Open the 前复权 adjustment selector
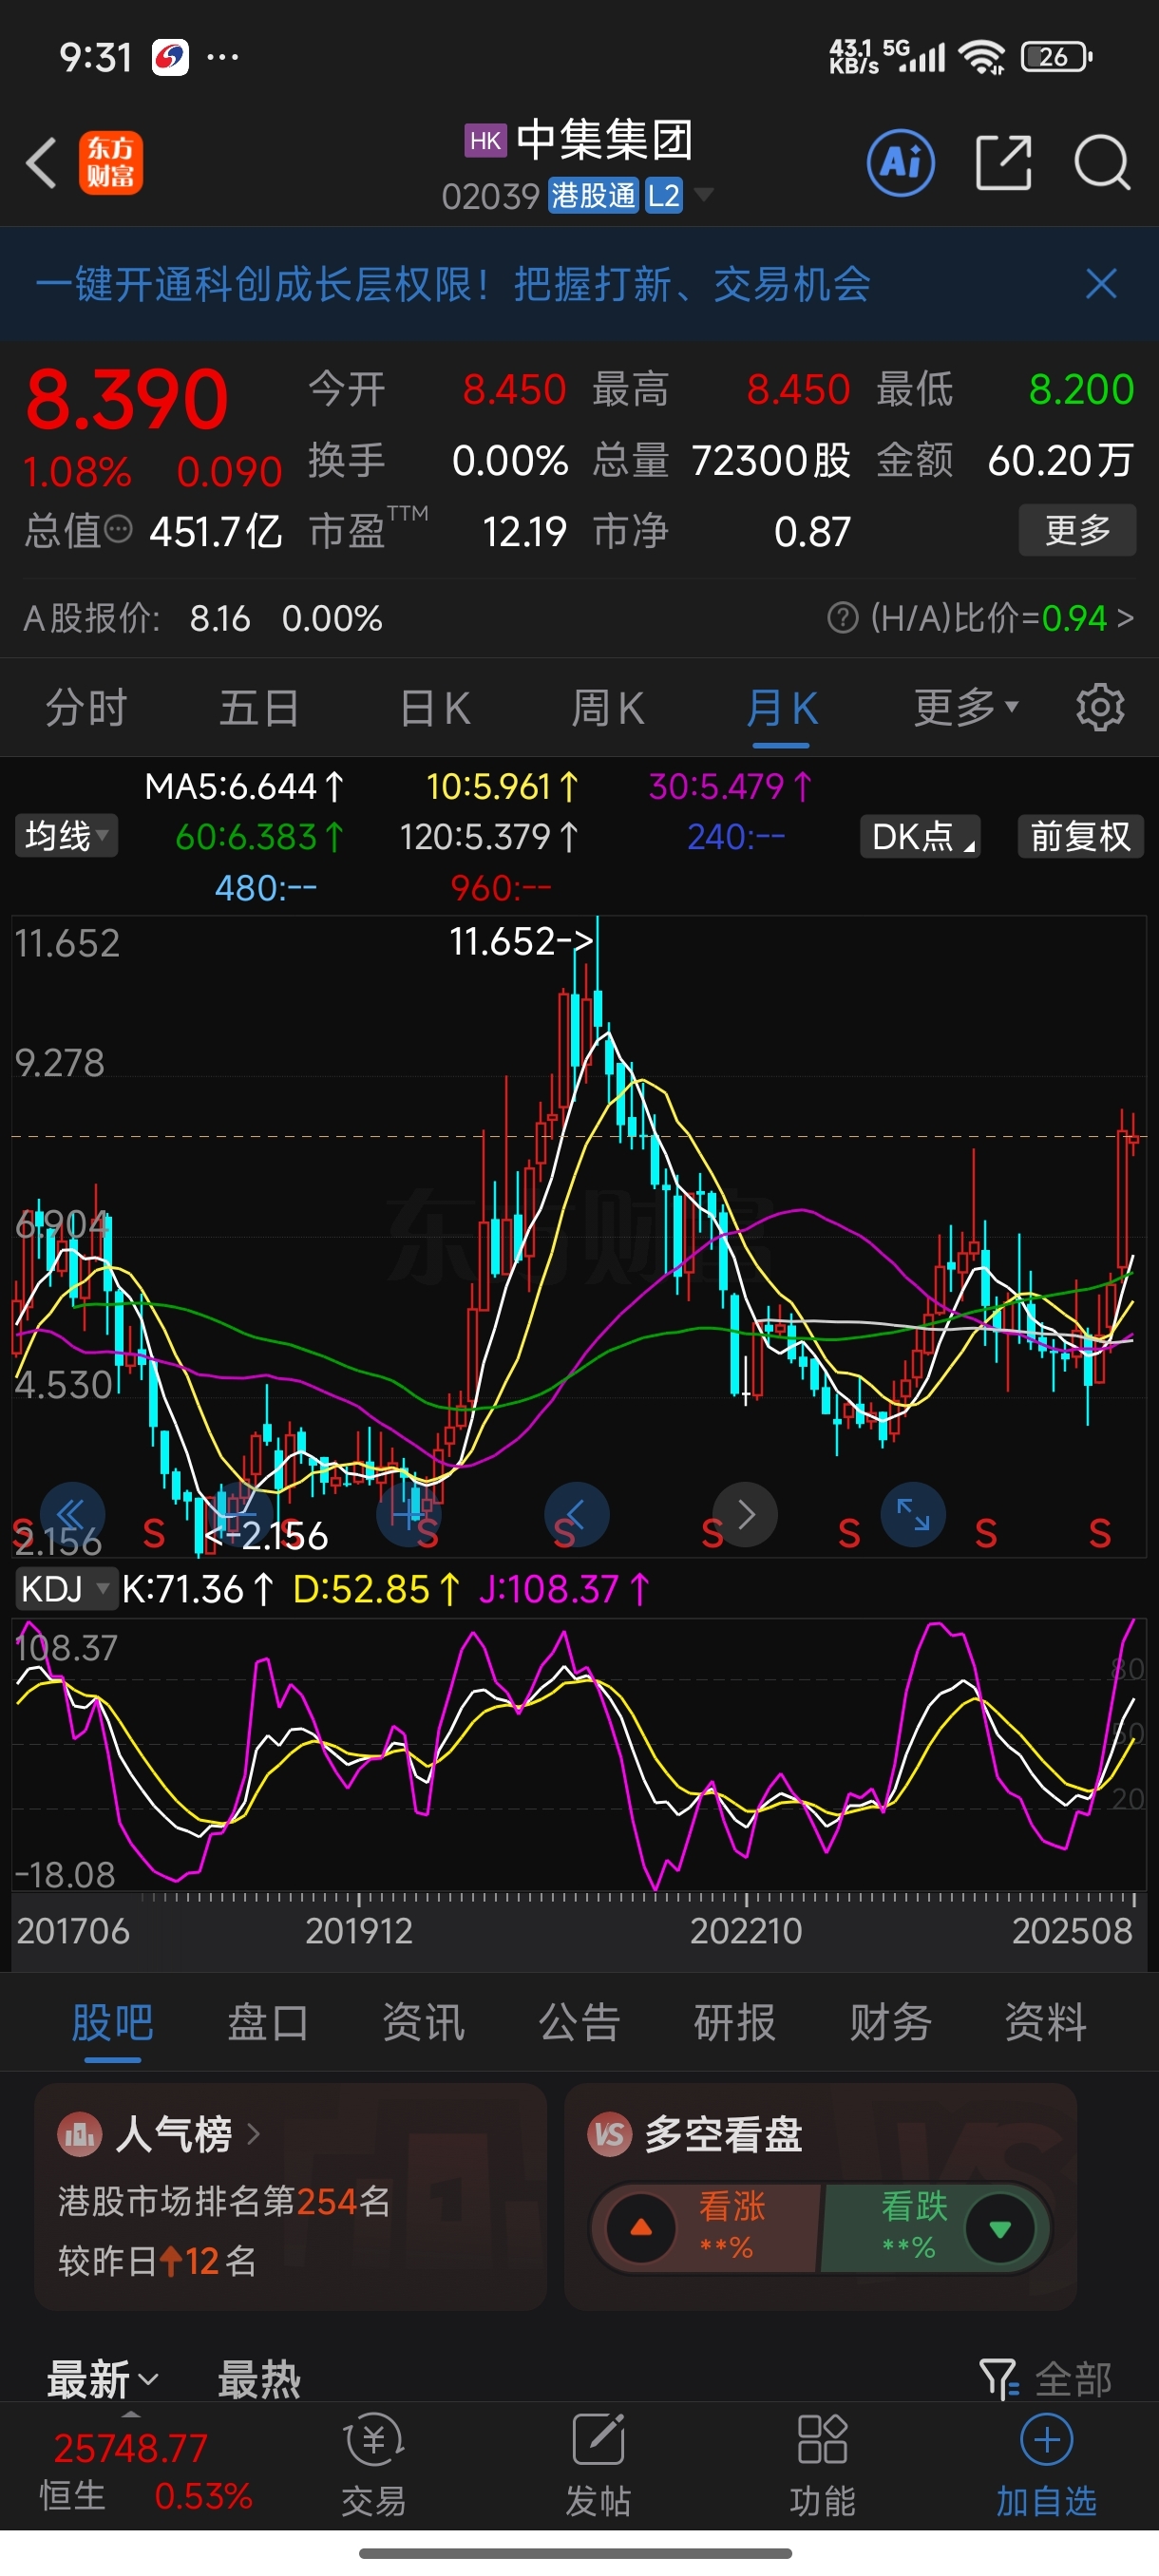The image size is (1159, 2576). (1081, 836)
